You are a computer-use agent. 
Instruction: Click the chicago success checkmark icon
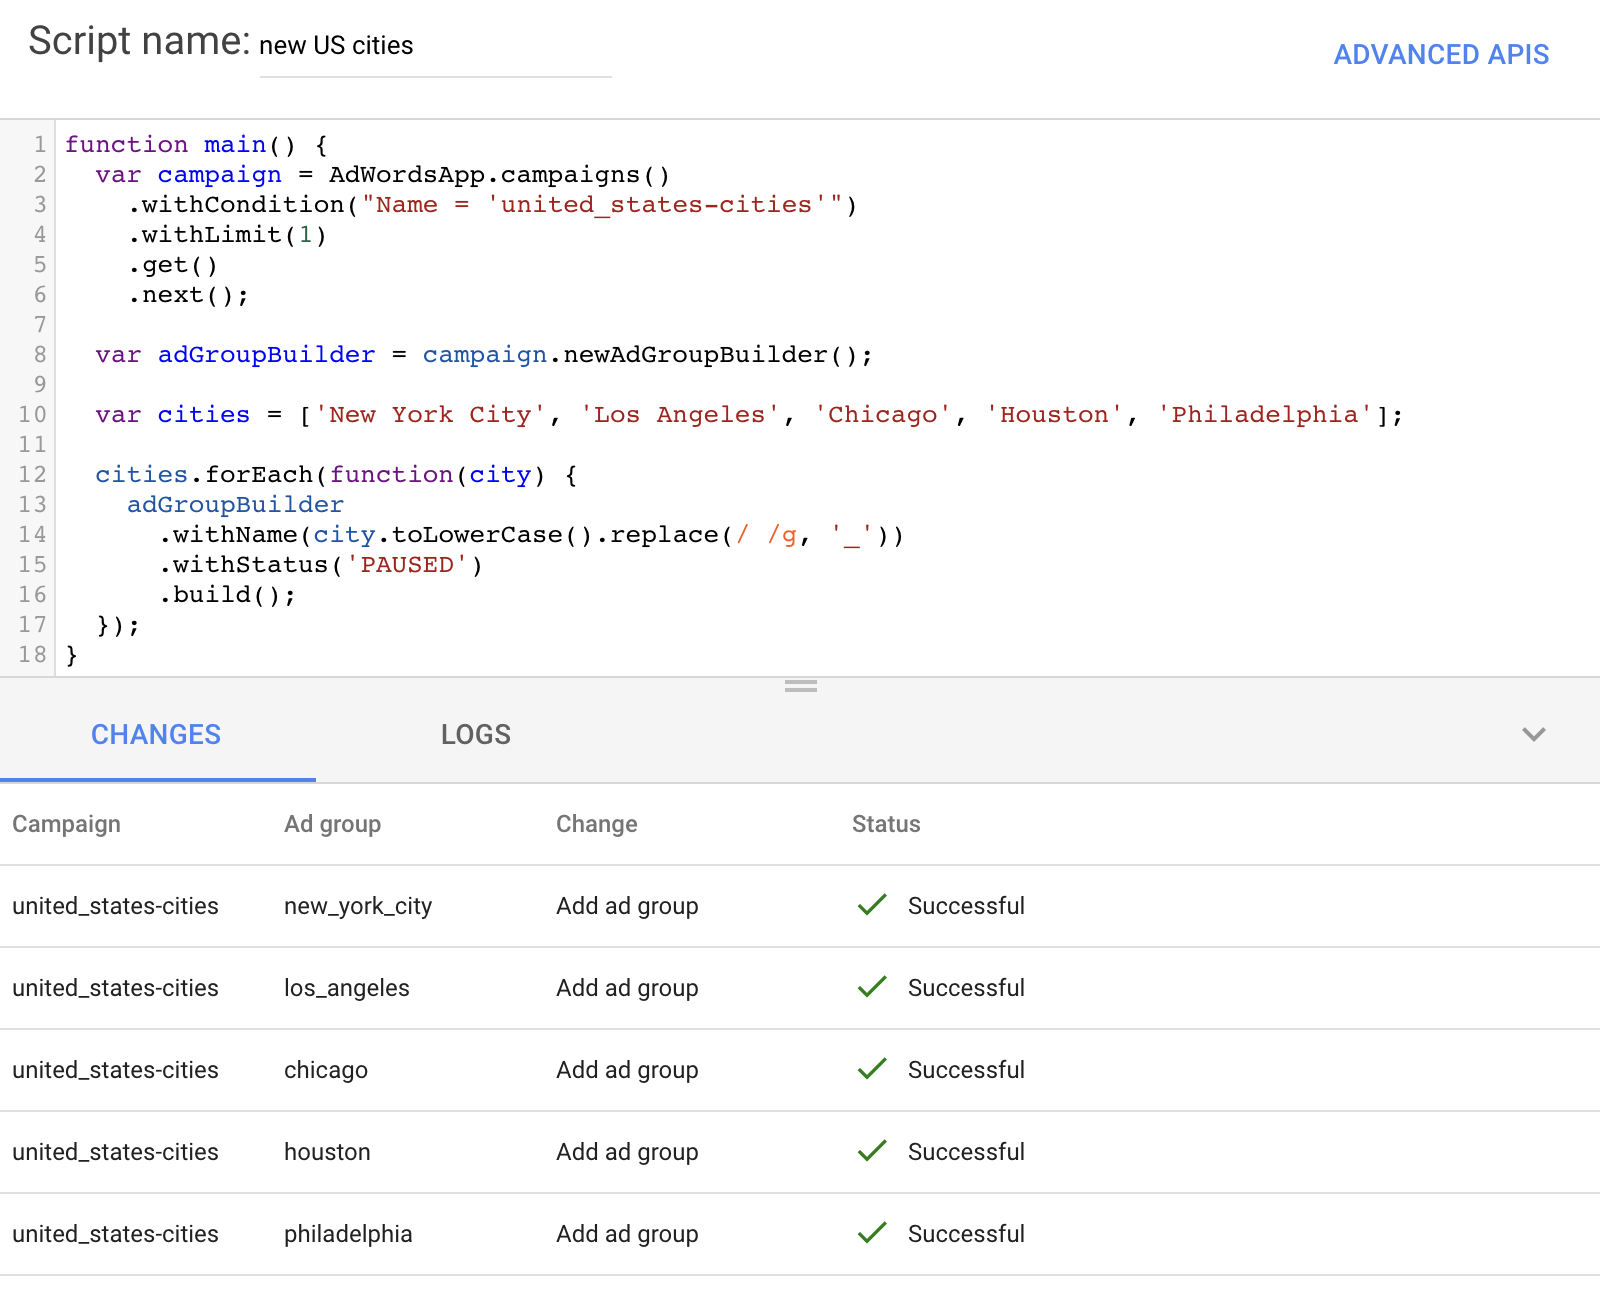[x=872, y=1069]
